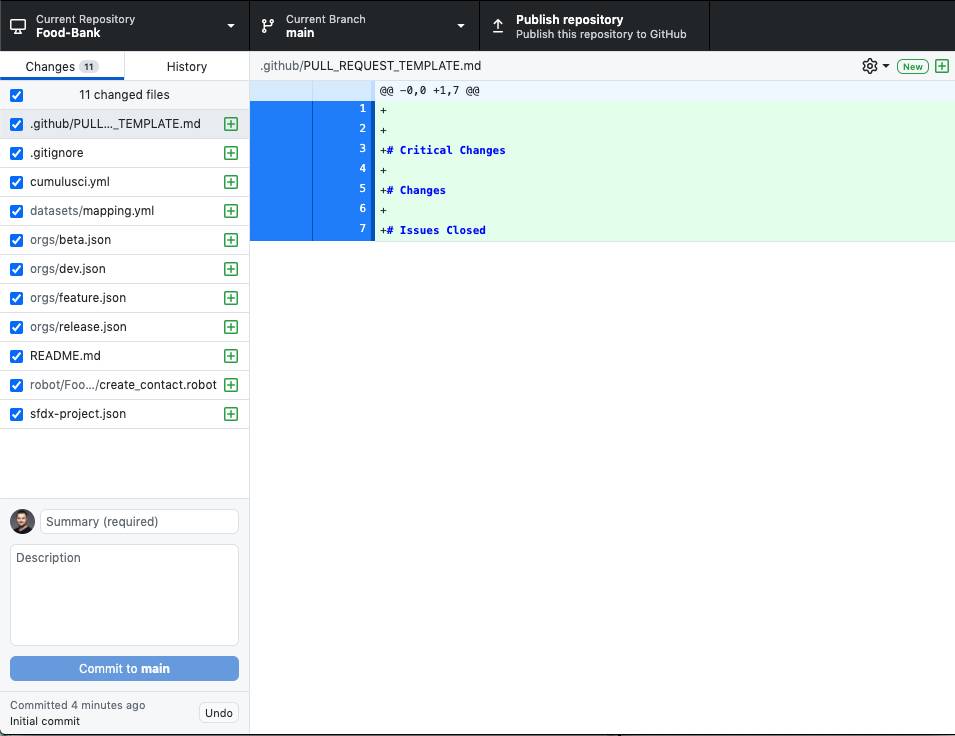
Task: Click Commit to main
Action: pos(123,668)
